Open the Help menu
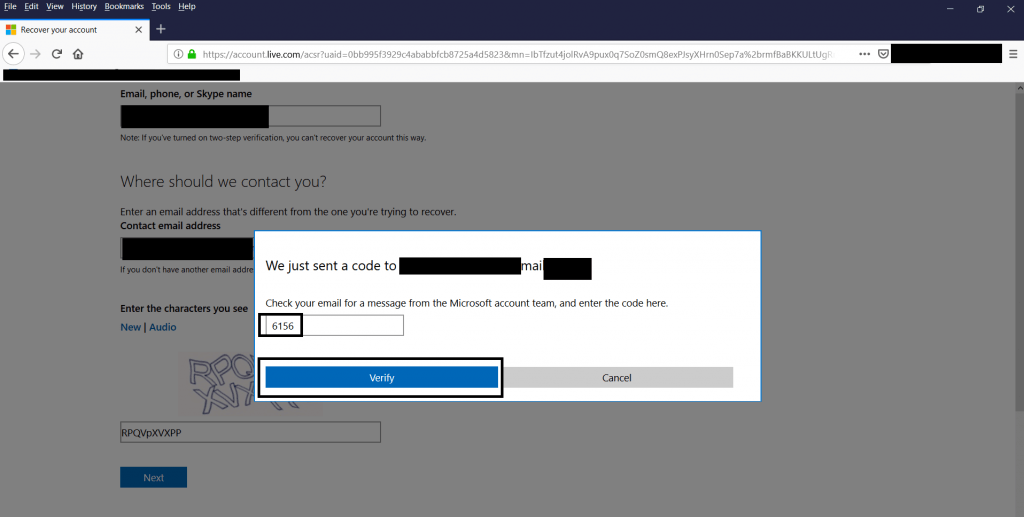This screenshot has width=1024, height=517. (x=187, y=7)
